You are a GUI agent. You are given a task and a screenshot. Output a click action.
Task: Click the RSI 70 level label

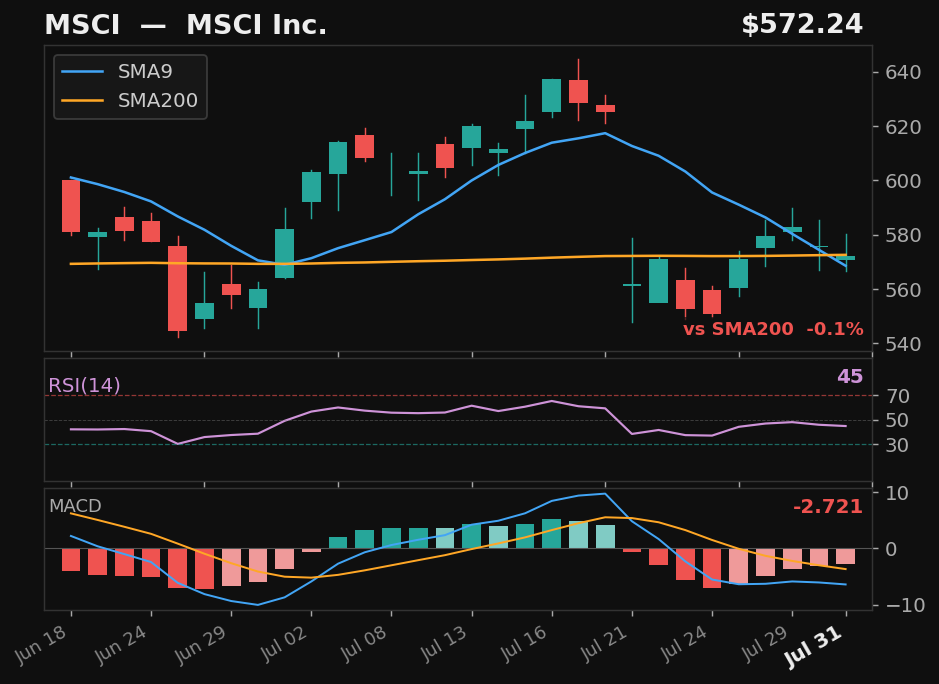[x=898, y=396]
